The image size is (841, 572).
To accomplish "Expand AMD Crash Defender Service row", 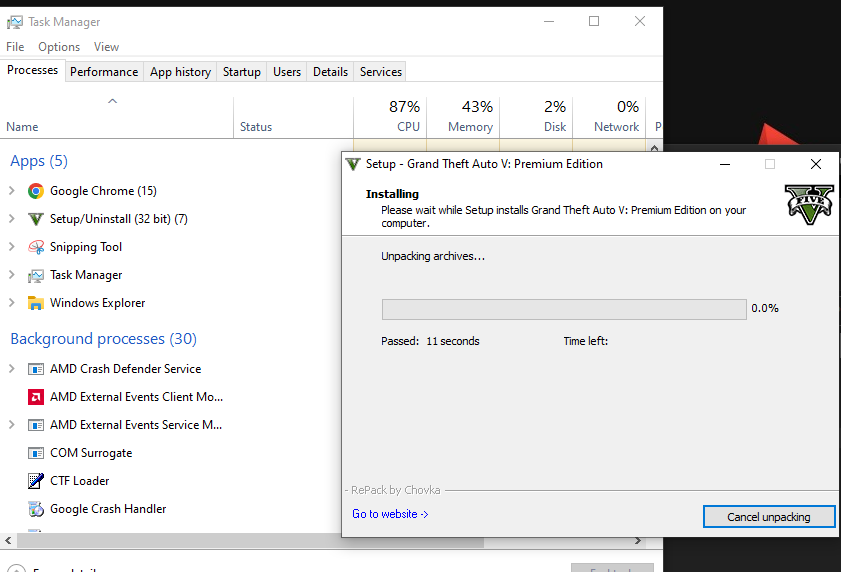I will point(12,369).
